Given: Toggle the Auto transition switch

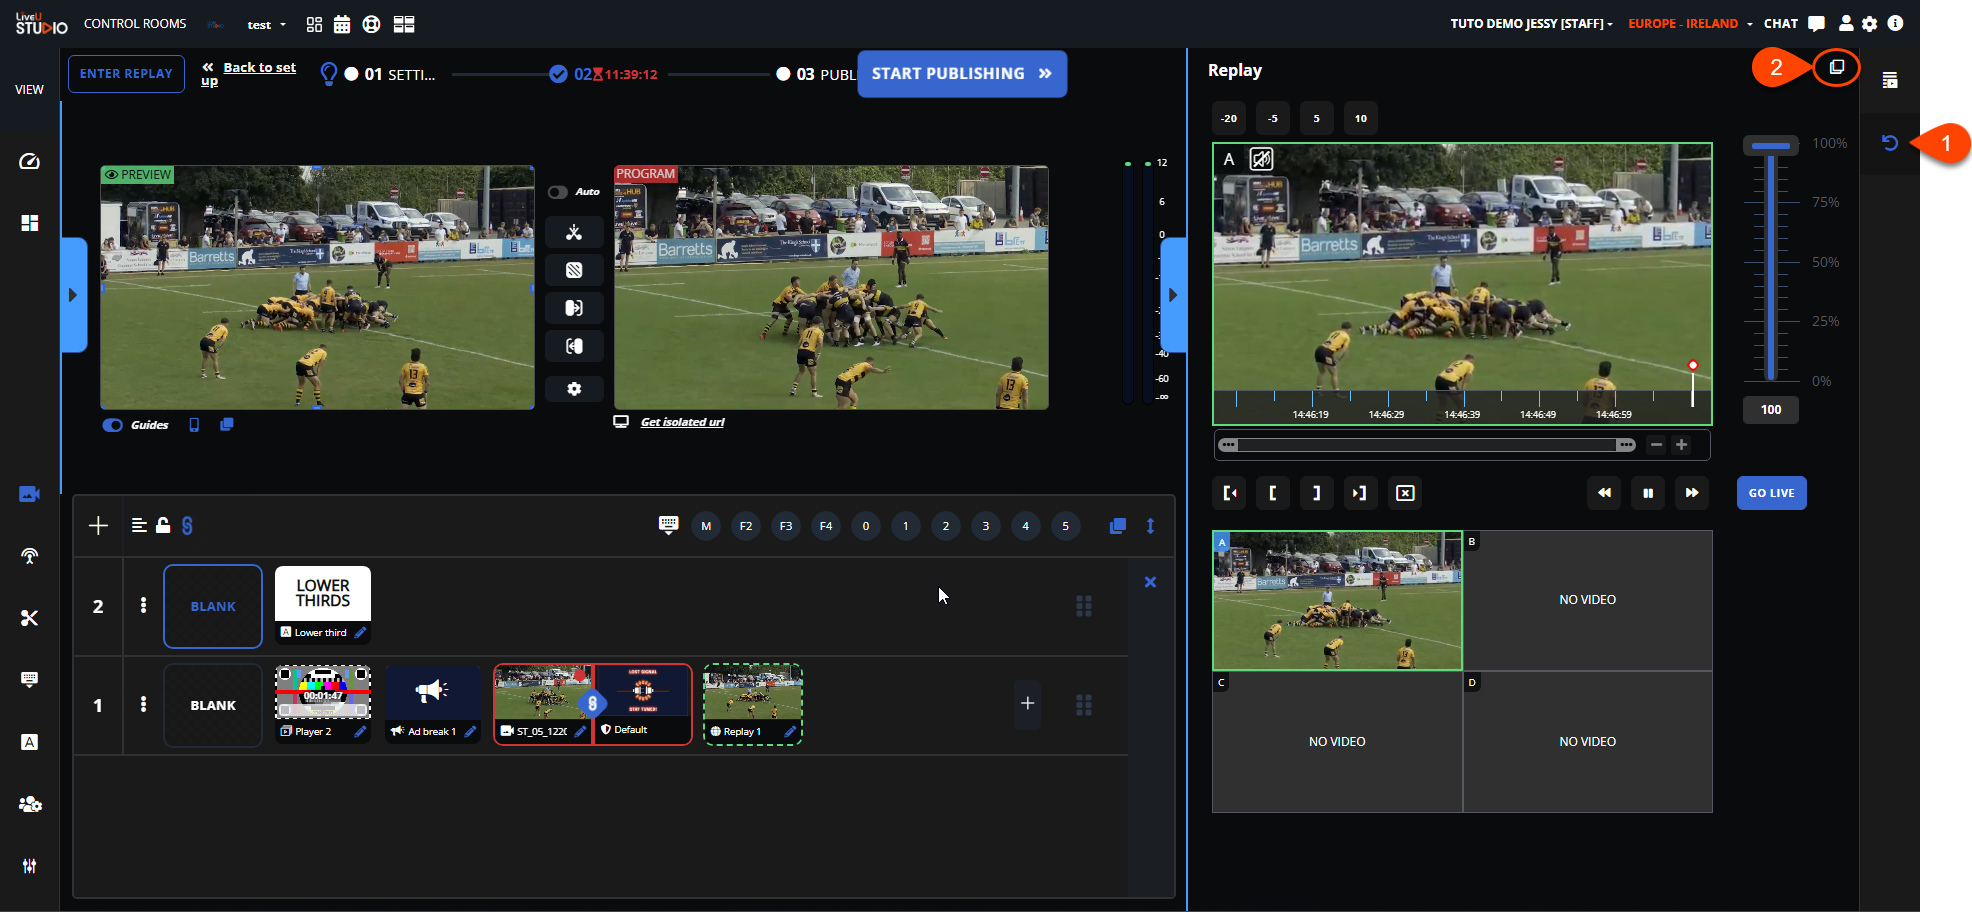Looking at the screenshot, I should (558, 192).
